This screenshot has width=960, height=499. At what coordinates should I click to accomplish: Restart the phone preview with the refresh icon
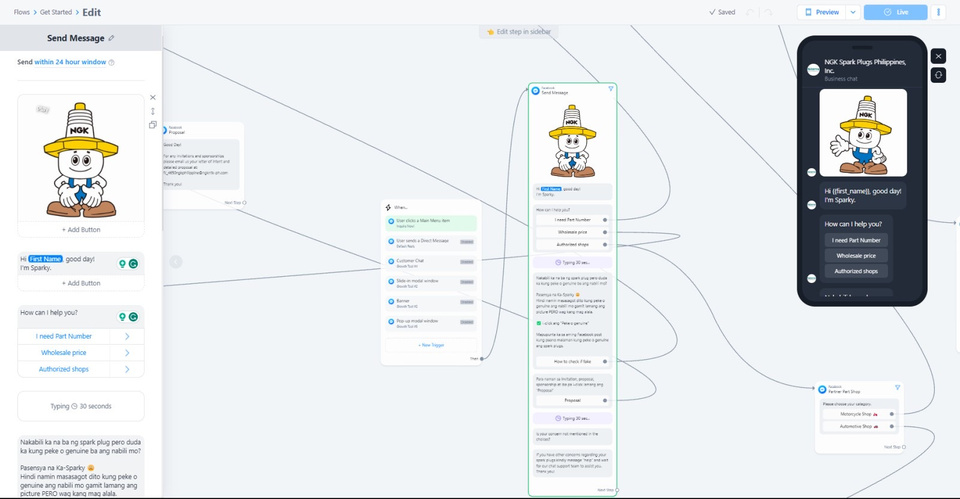point(939,75)
